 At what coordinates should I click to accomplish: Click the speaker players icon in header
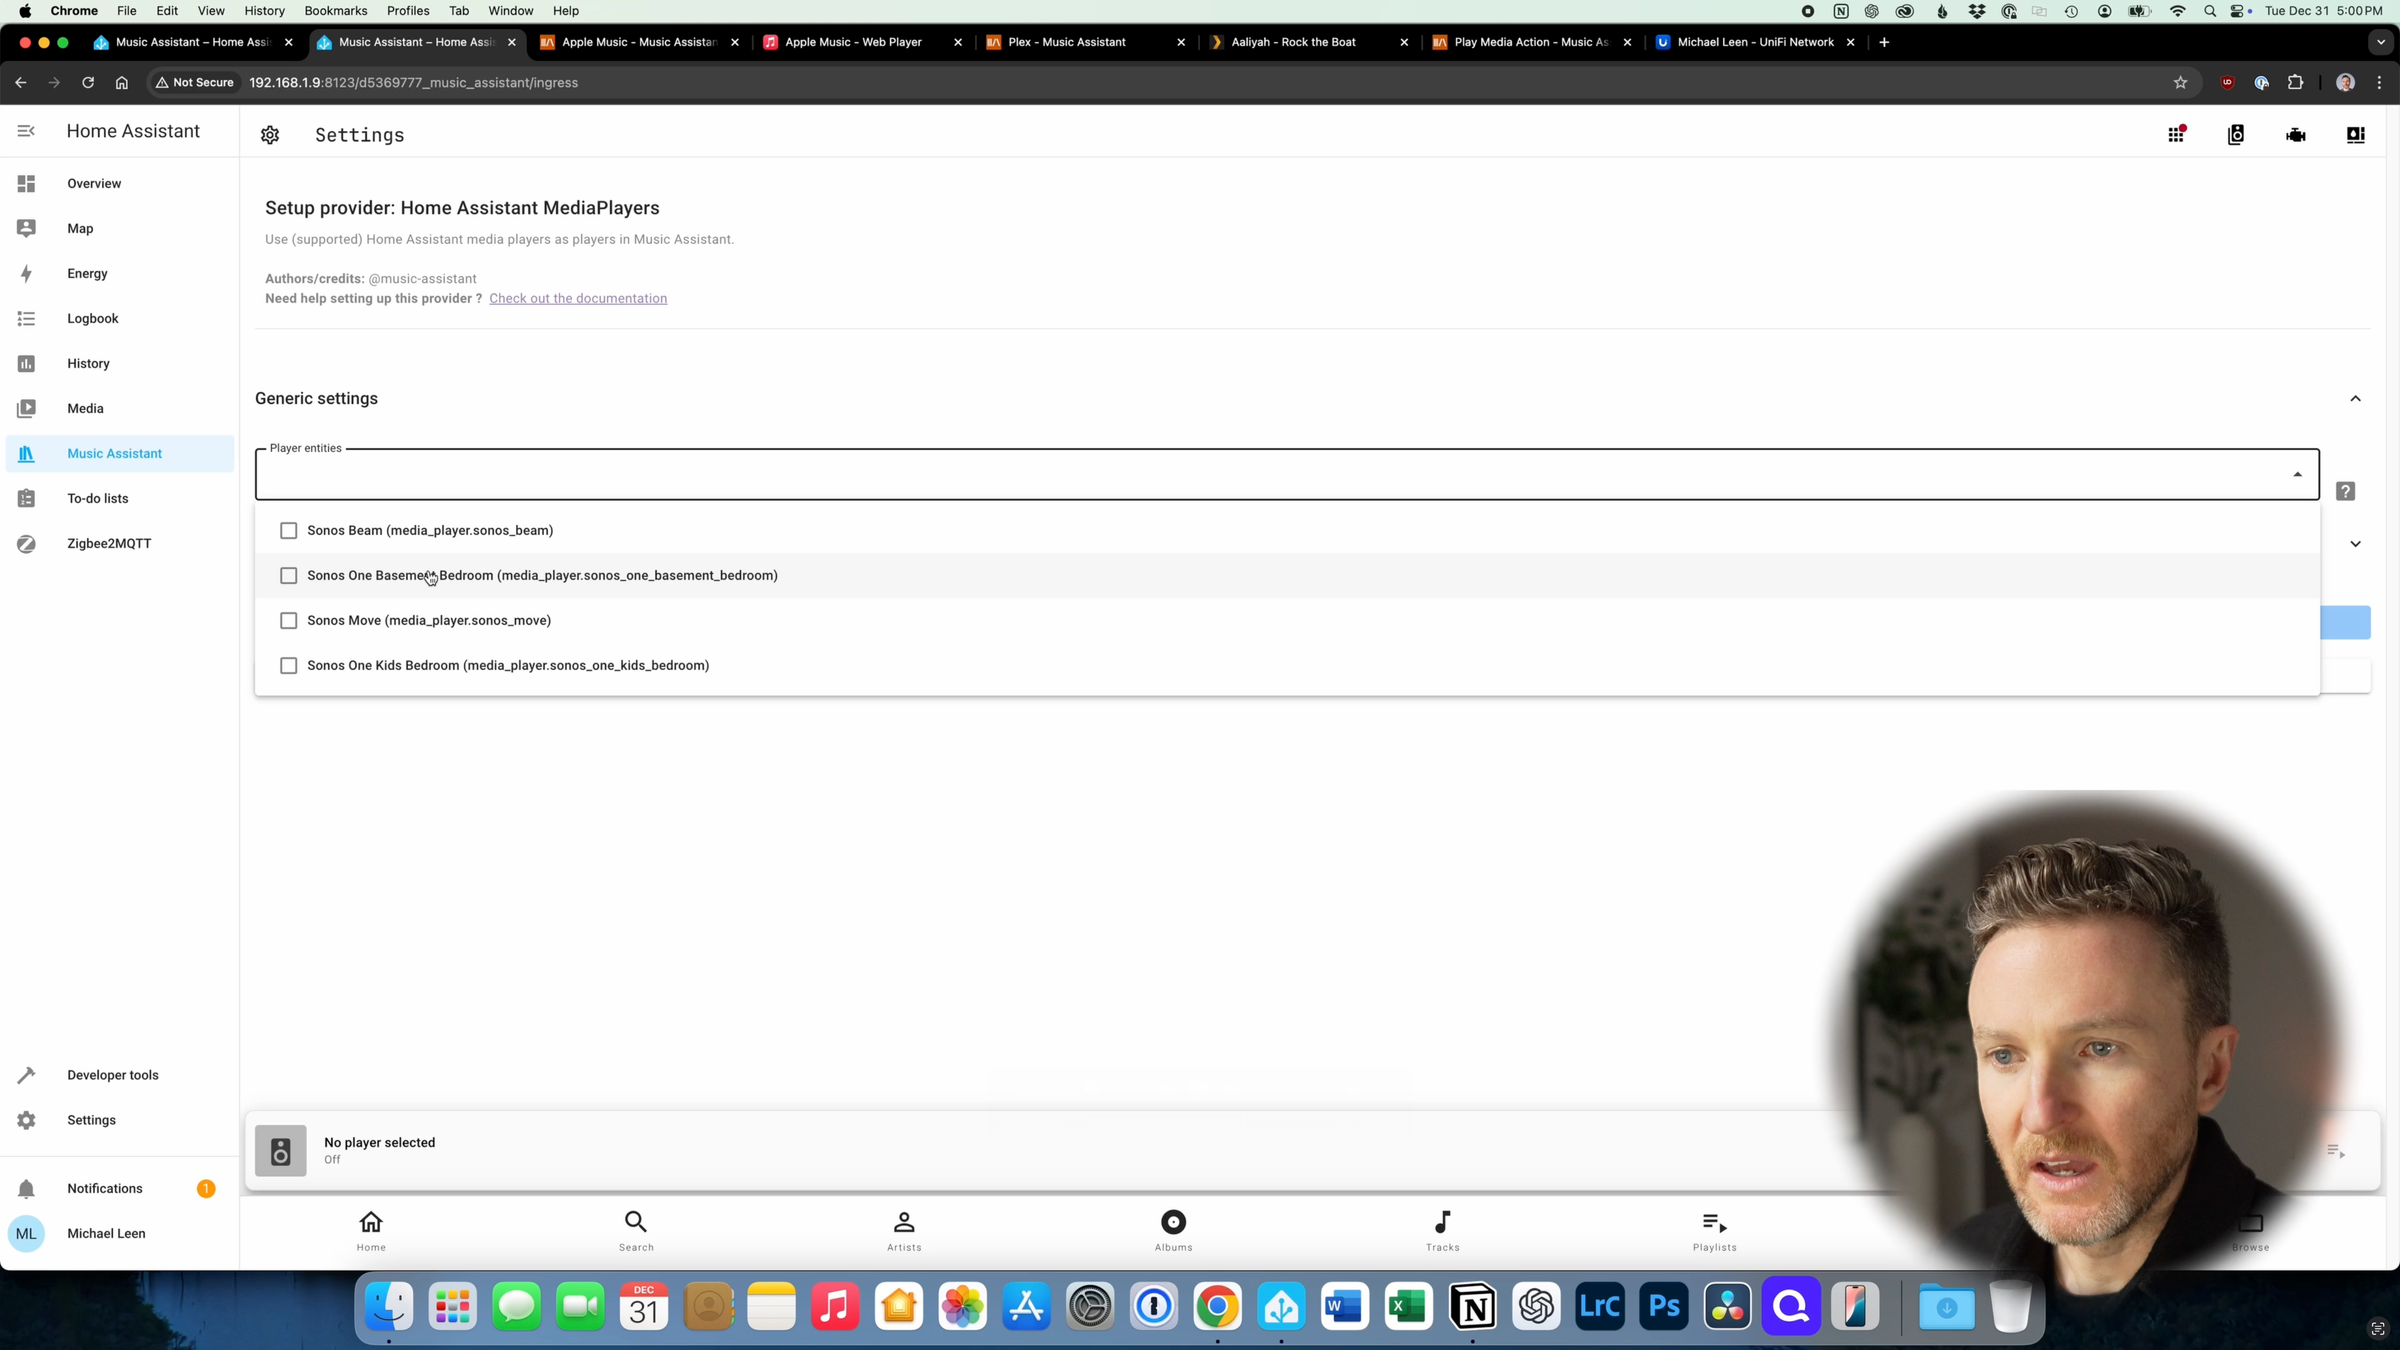pos(2236,134)
